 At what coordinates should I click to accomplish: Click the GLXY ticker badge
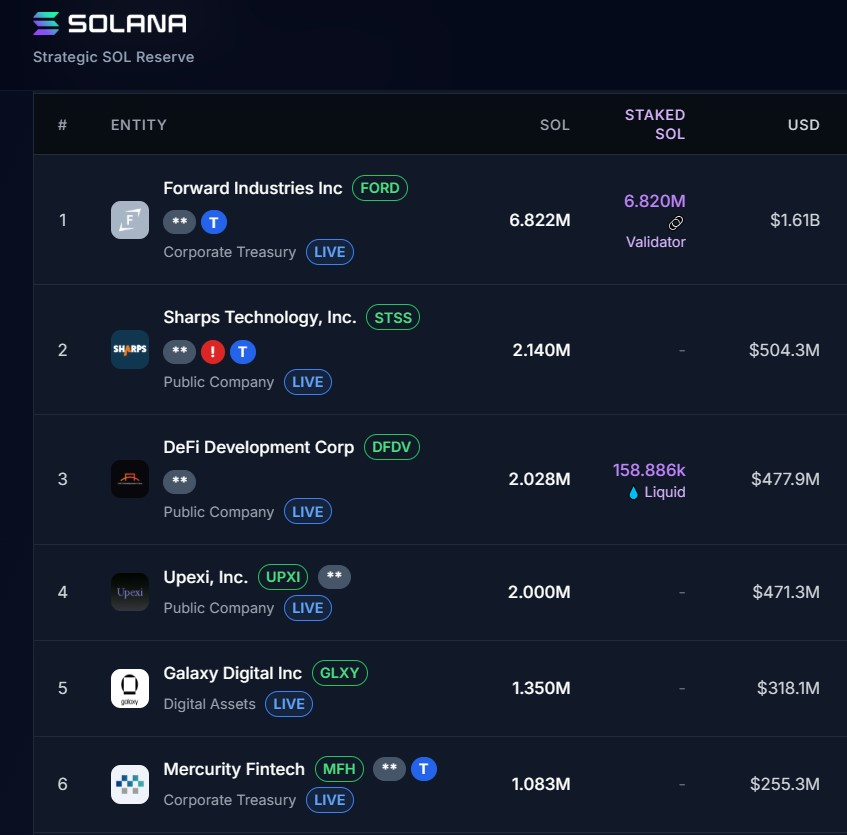coord(340,673)
